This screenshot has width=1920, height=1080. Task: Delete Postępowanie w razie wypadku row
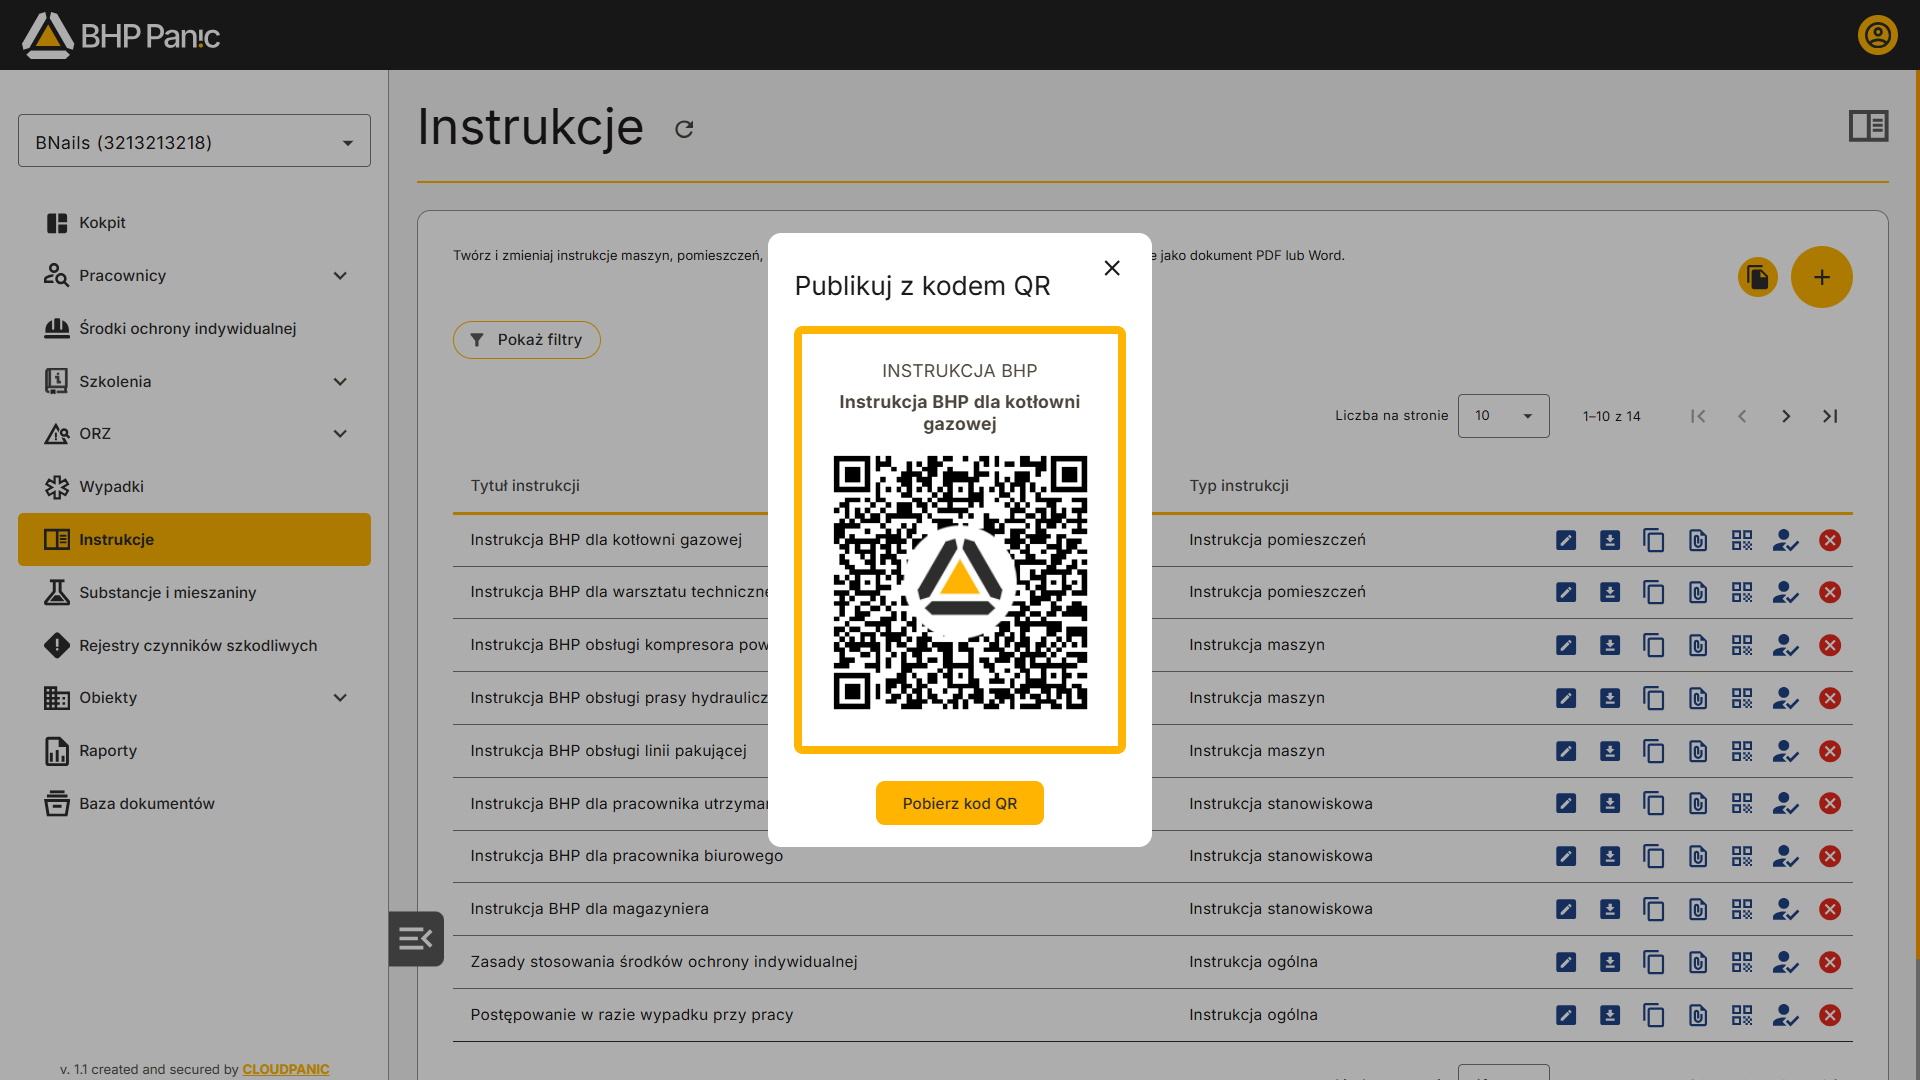pyautogui.click(x=1830, y=1015)
